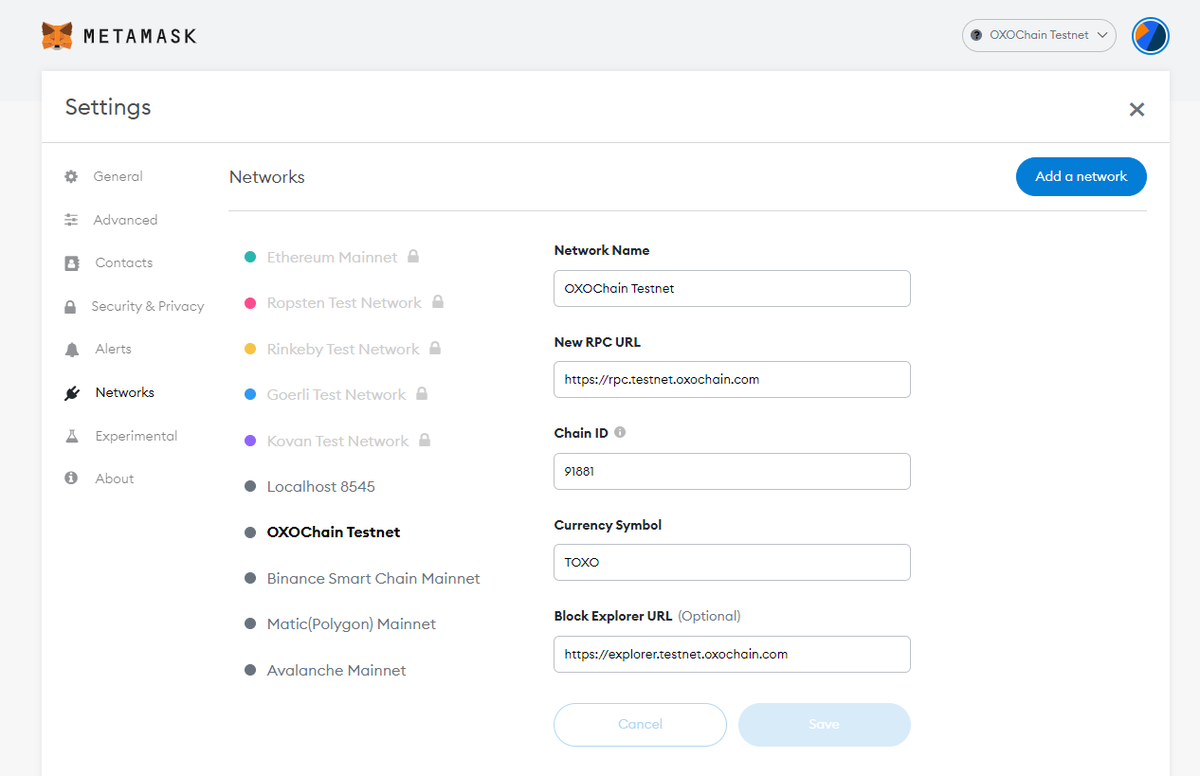This screenshot has width=1200, height=776.
Task: Click lock icon beside Ethereum Mainnet
Action: [413, 256]
